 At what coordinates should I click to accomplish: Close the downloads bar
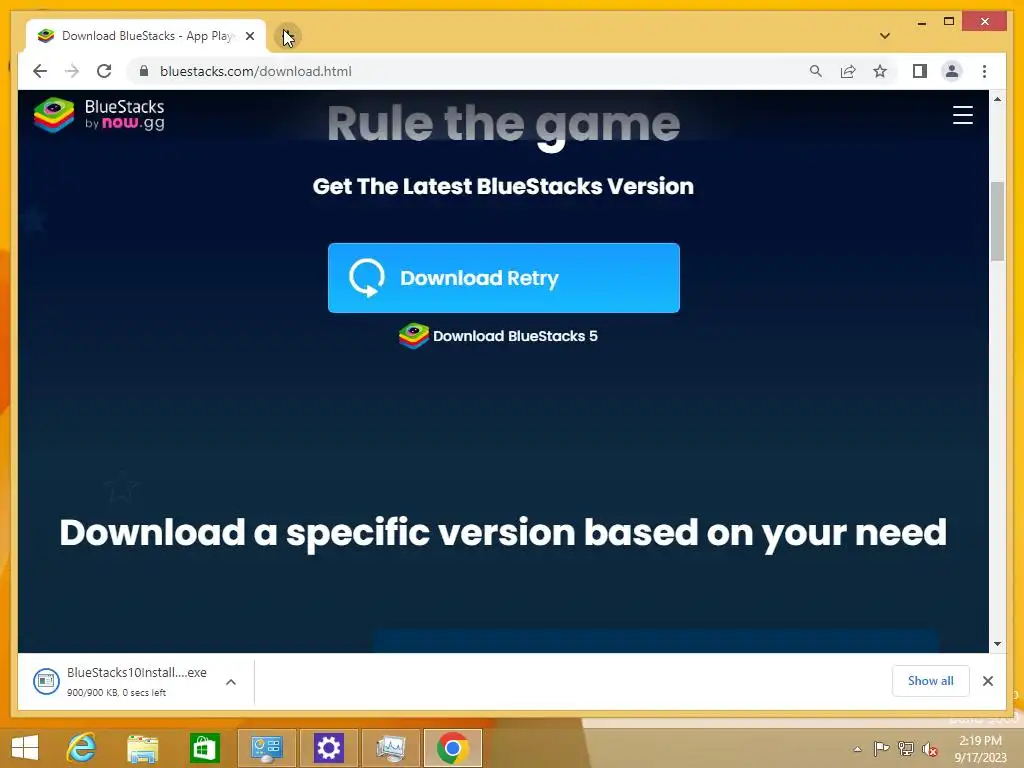988,681
